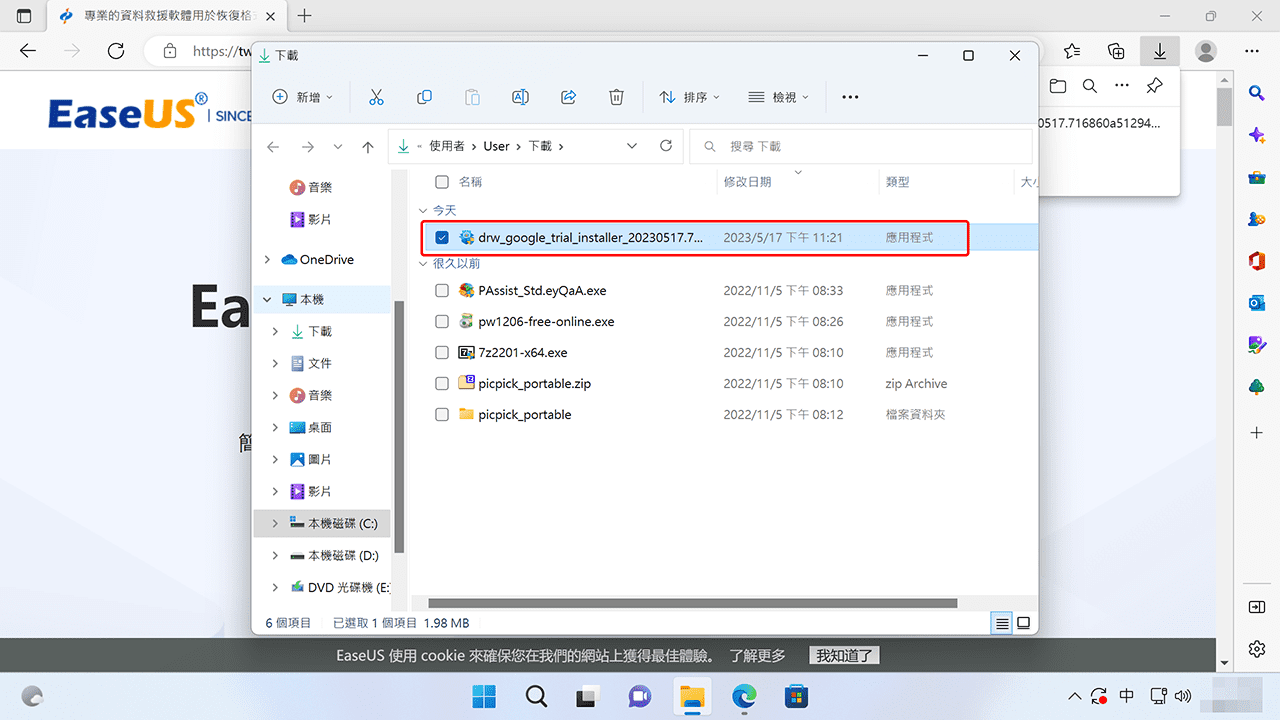Image resolution: width=1280 pixels, height=720 pixels.
Task: Uncheck the drw_google_trial_installer file
Action: click(441, 237)
